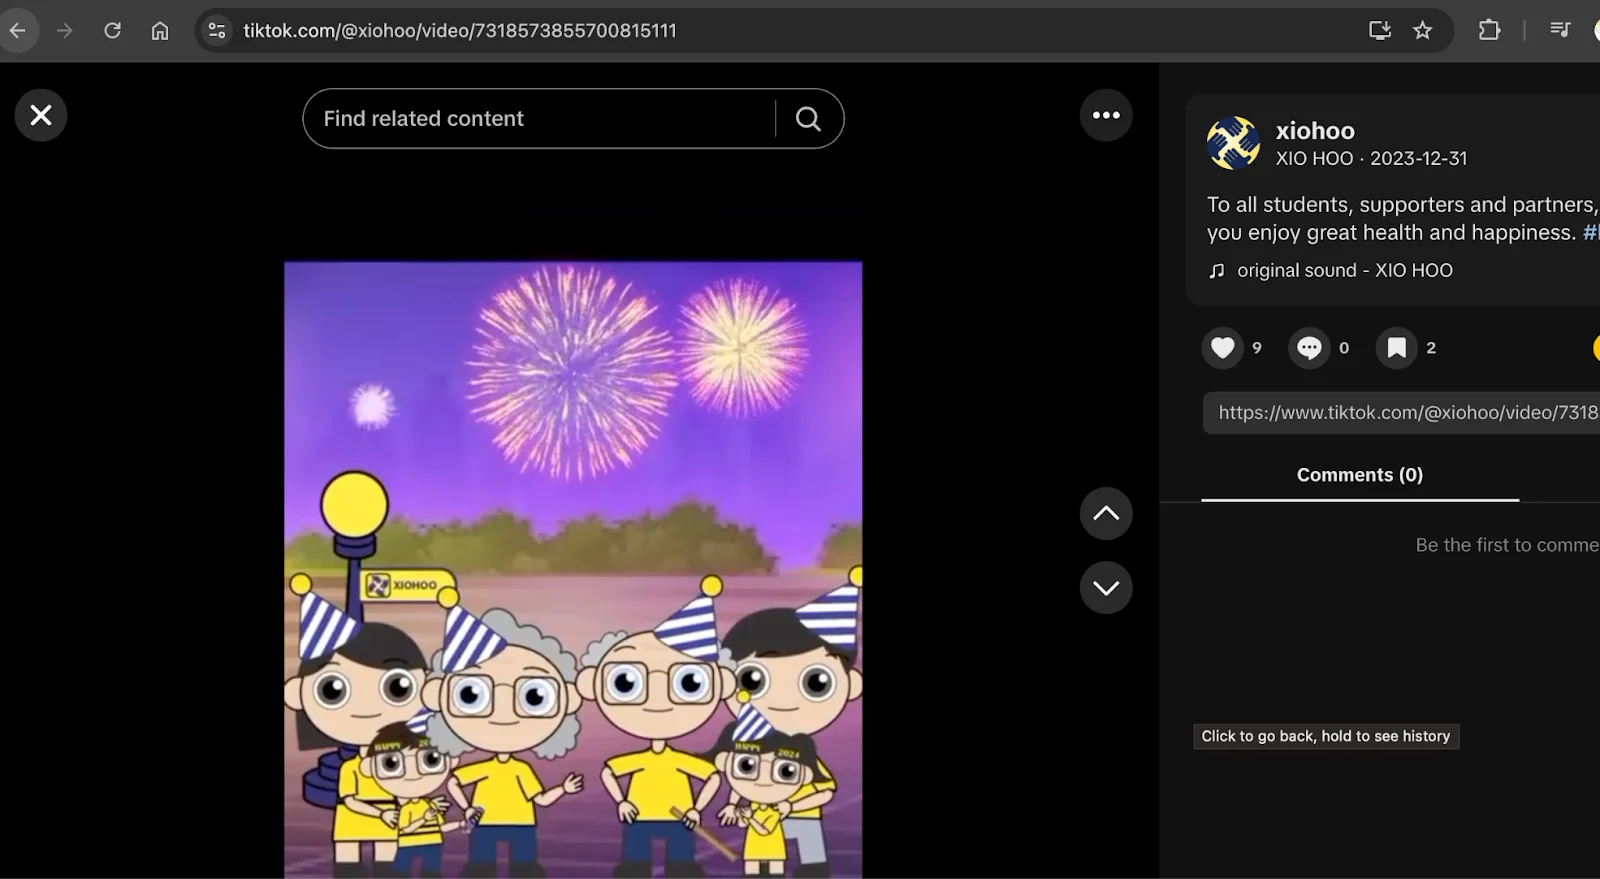Open the xiohoo profile avatar

click(x=1233, y=143)
